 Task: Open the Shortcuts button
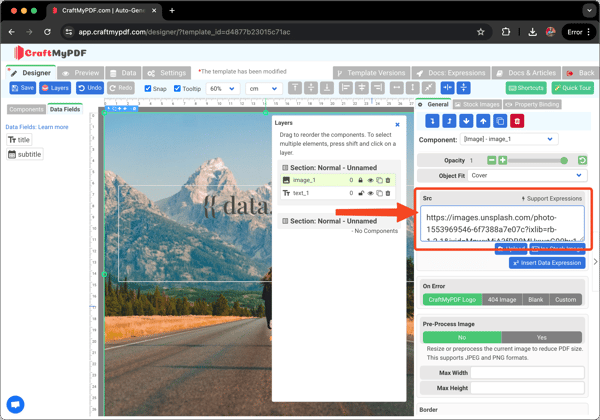(x=526, y=88)
